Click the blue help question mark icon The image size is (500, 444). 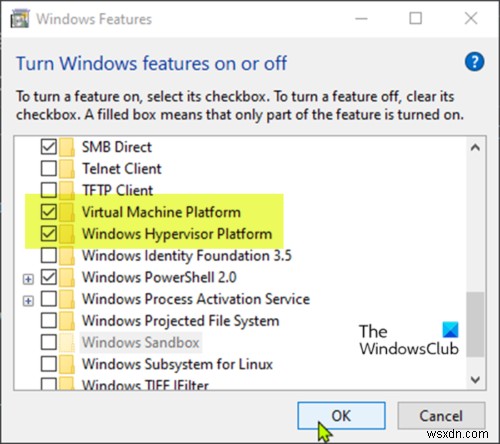(x=474, y=62)
